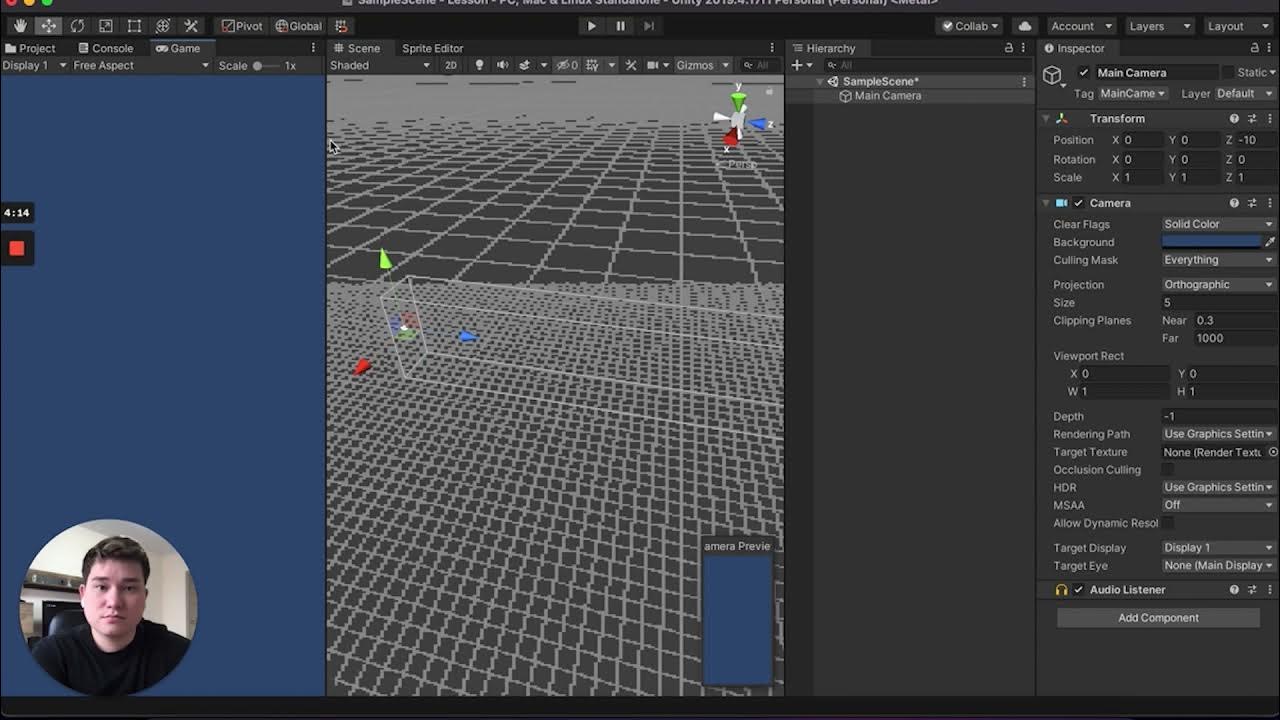The image size is (1280, 720).
Task: Toggle Allow Dynamic Resolution checkbox
Action: (1168, 523)
